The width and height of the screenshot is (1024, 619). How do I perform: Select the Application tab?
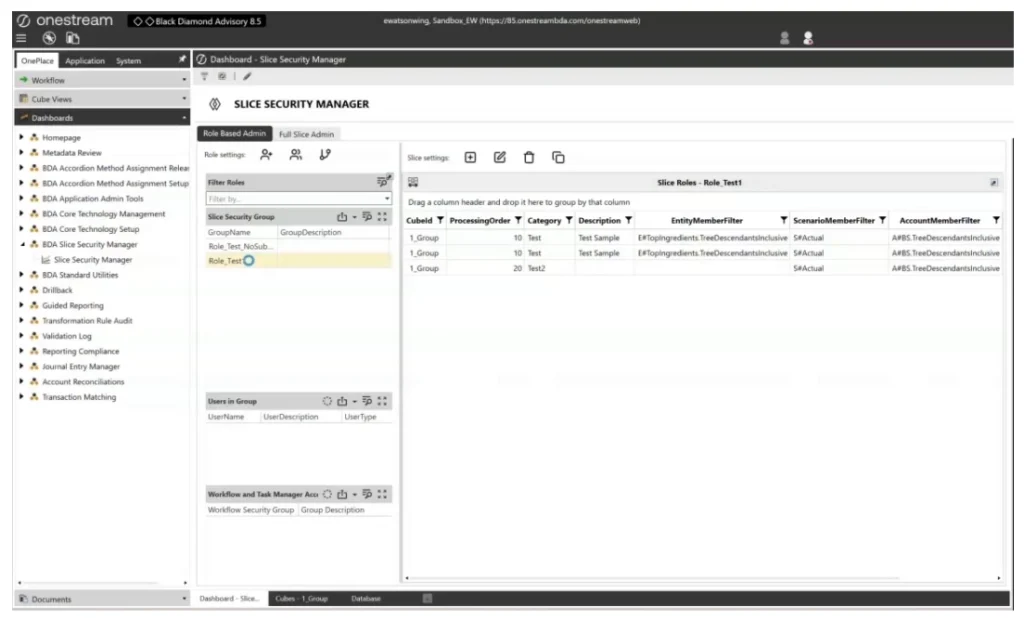tap(85, 61)
